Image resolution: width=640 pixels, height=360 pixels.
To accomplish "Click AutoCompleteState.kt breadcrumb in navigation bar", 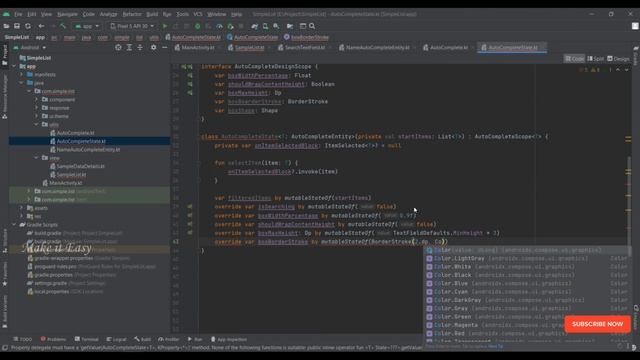I will (x=193, y=37).
